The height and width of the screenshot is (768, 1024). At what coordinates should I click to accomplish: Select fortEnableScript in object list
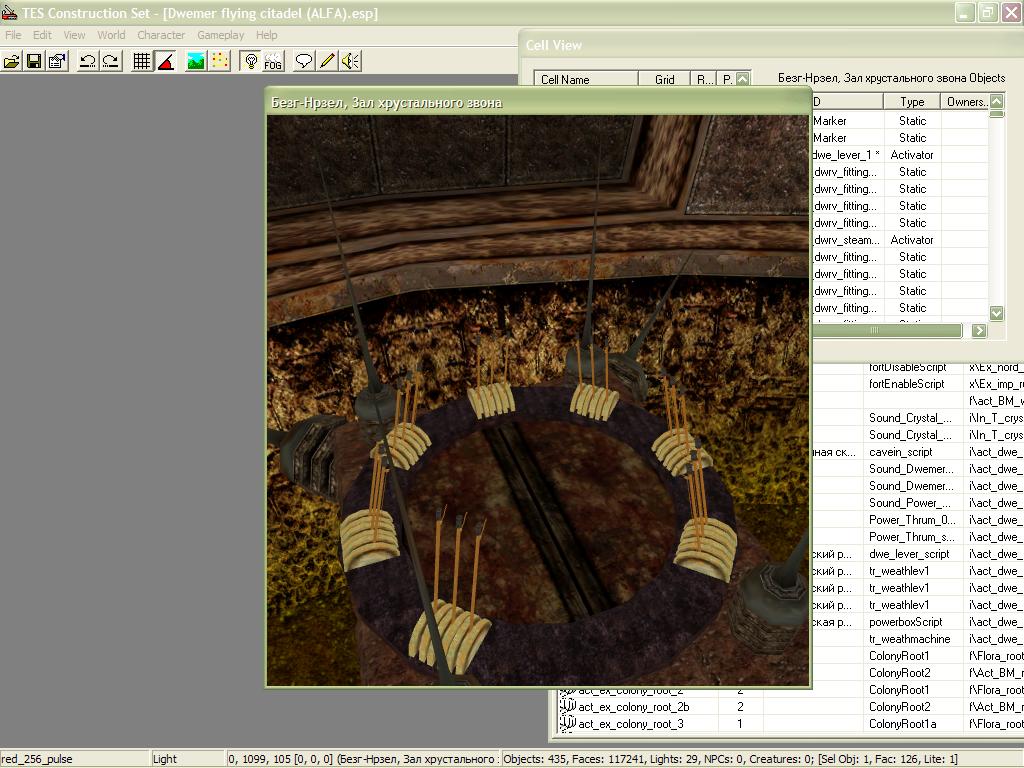(x=906, y=384)
